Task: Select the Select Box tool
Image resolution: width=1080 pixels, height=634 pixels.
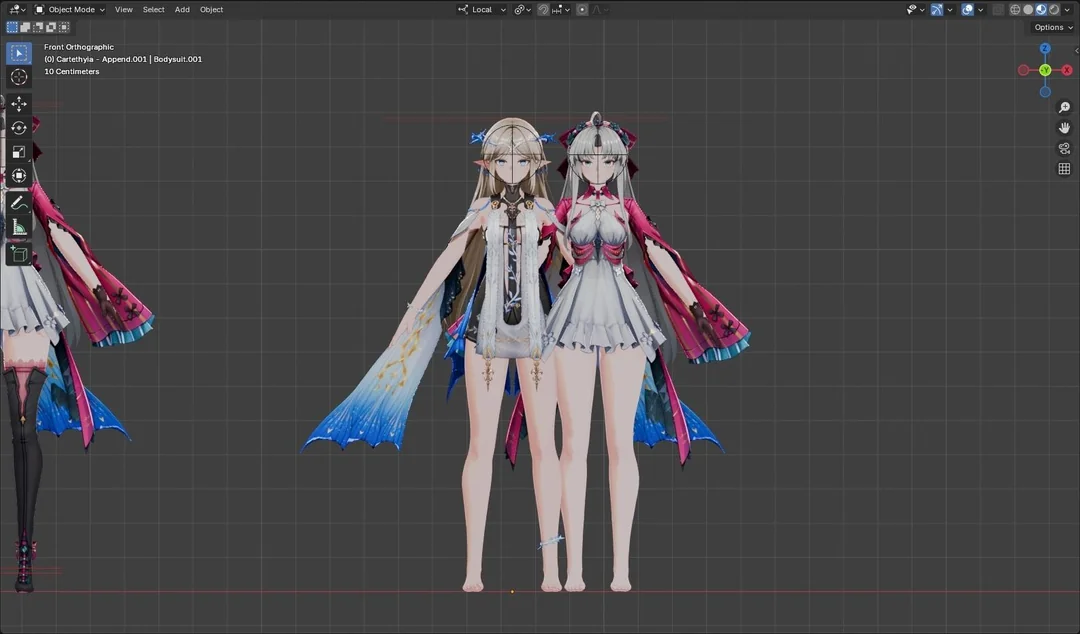Action: (19, 53)
